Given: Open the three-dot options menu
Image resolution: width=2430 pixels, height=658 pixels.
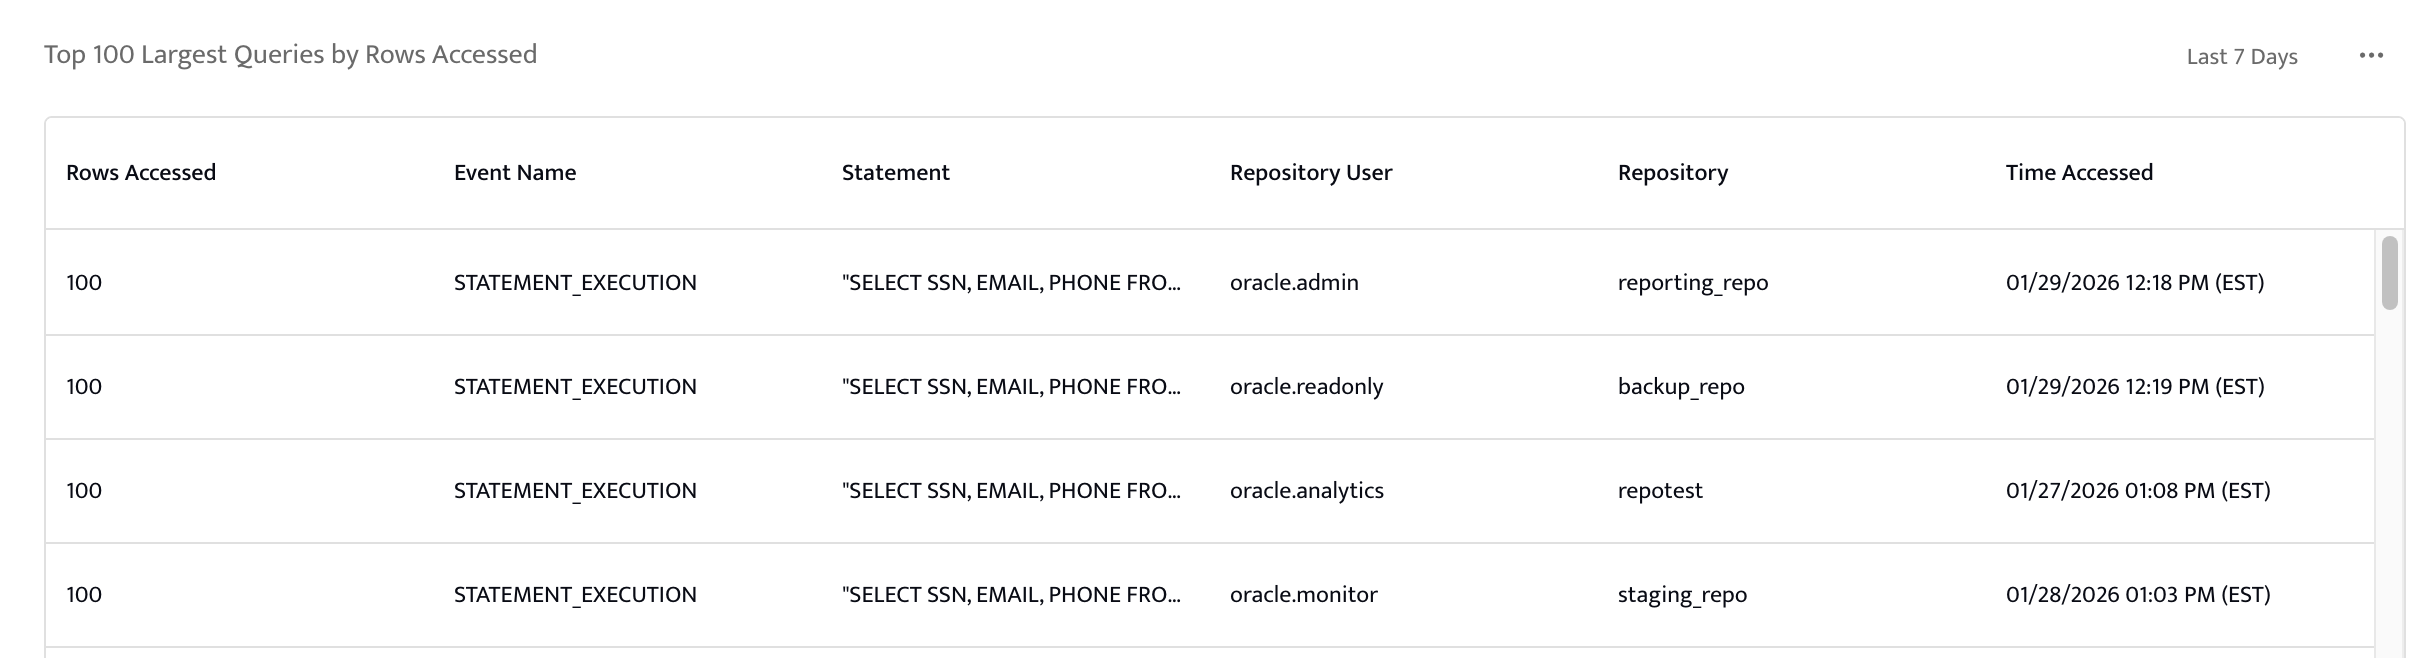Looking at the screenshot, I should [2371, 56].
